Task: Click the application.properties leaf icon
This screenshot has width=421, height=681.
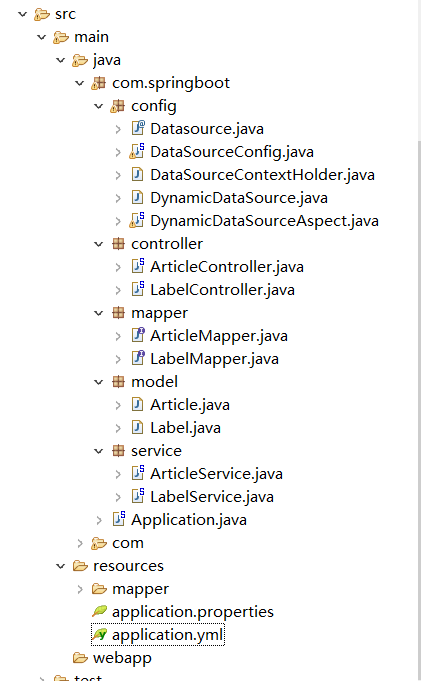Action: tap(99, 612)
